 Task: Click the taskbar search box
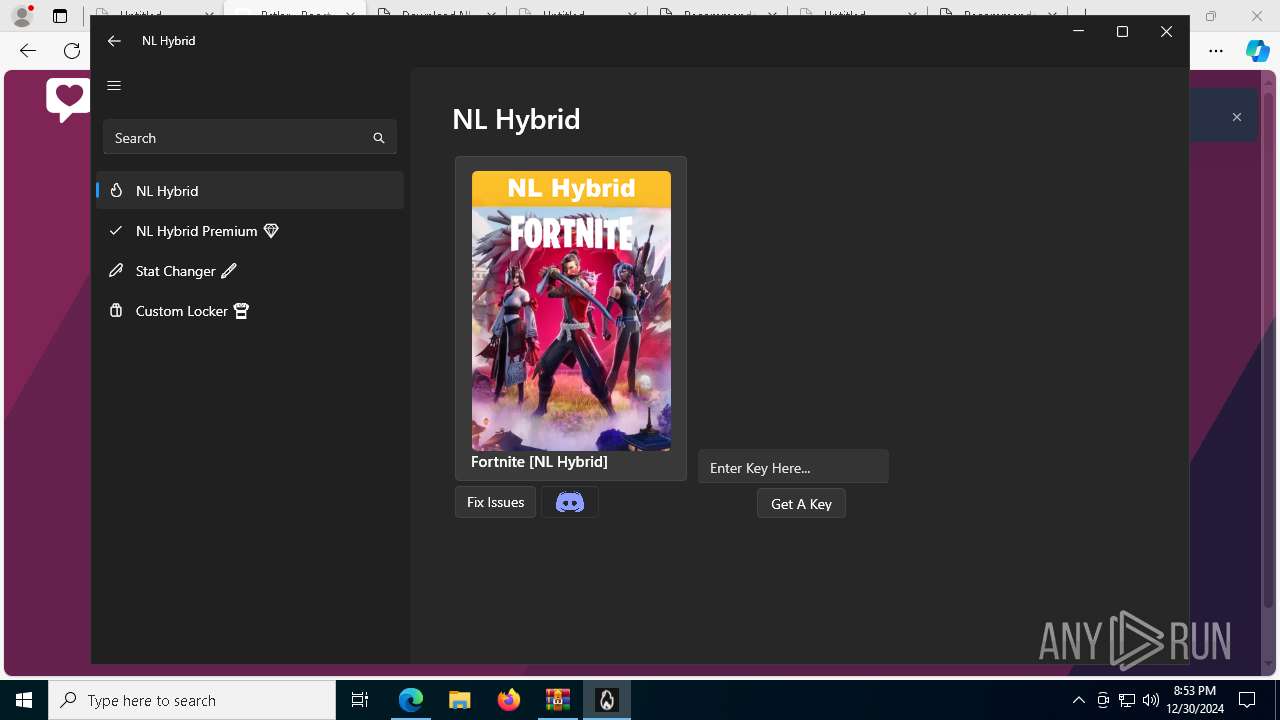click(x=192, y=700)
